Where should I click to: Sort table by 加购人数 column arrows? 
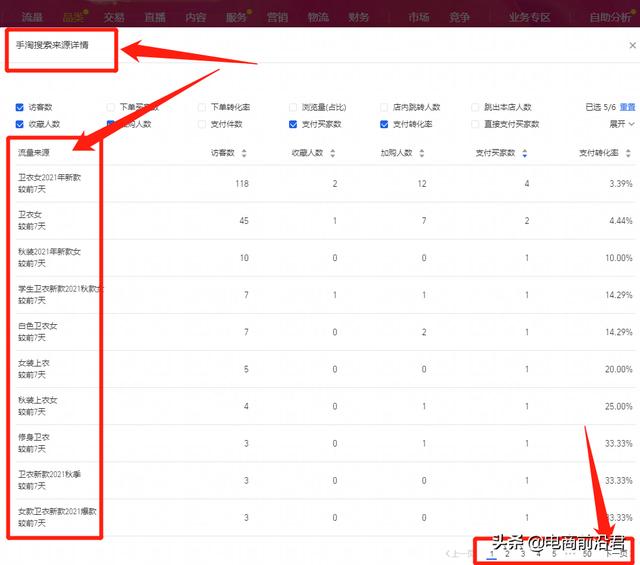coord(422,153)
